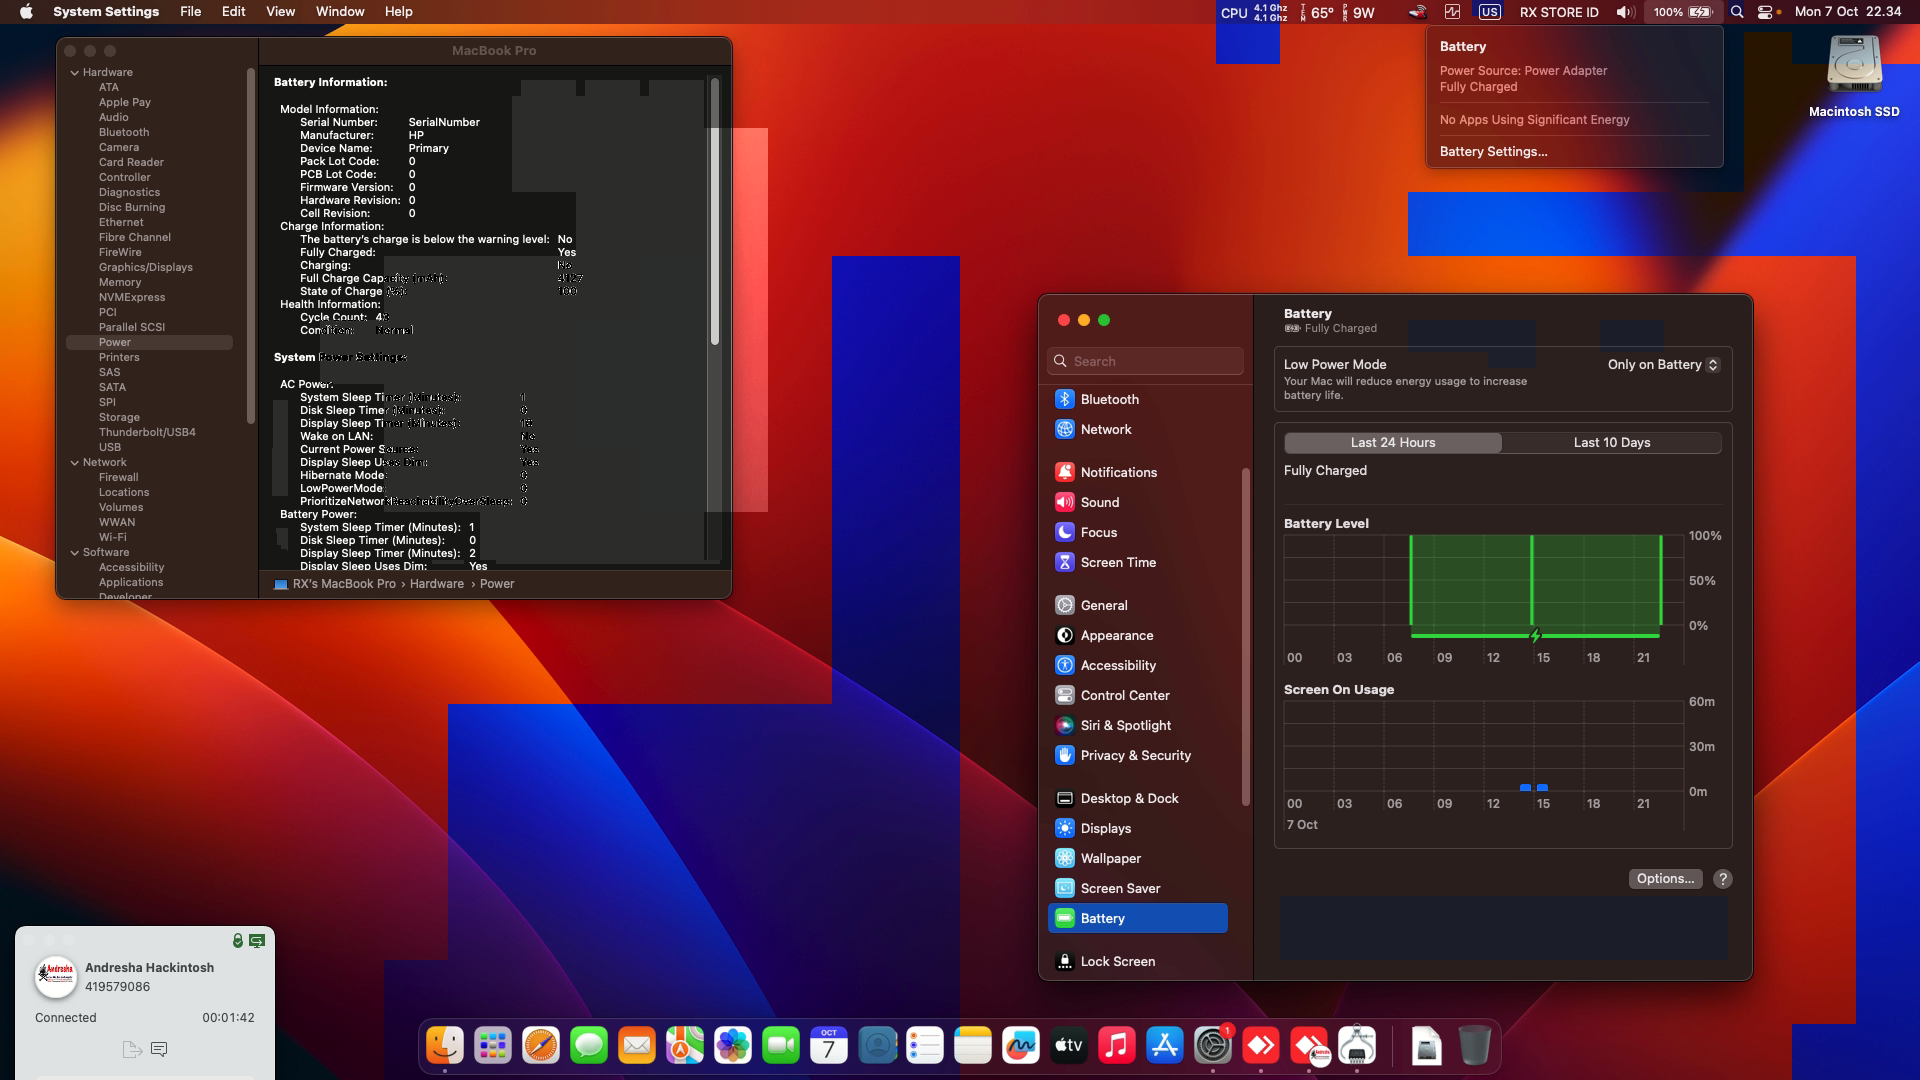Switch to Last 24 Hours tab

(x=1392, y=443)
